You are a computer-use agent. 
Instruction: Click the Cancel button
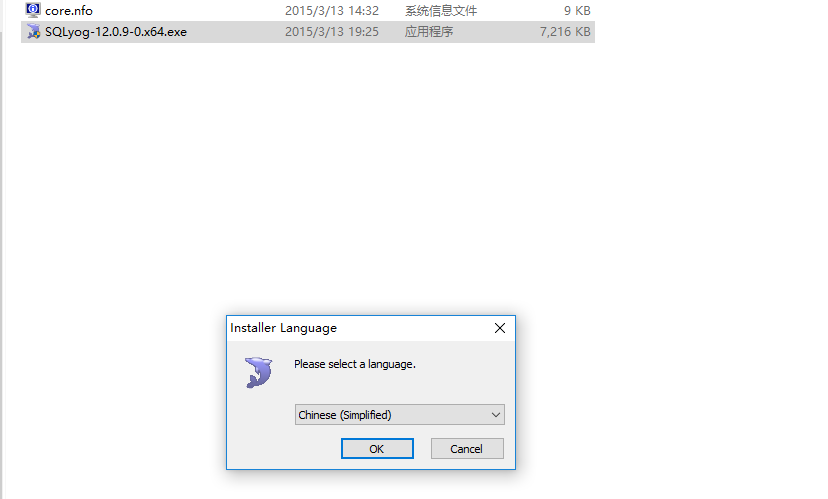[x=467, y=449]
